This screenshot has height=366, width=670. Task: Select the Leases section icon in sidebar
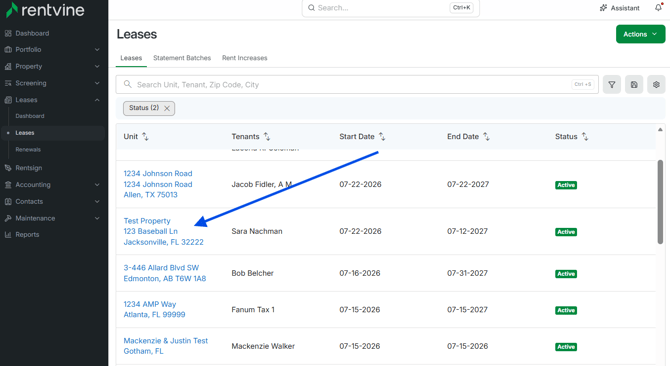click(x=8, y=100)
